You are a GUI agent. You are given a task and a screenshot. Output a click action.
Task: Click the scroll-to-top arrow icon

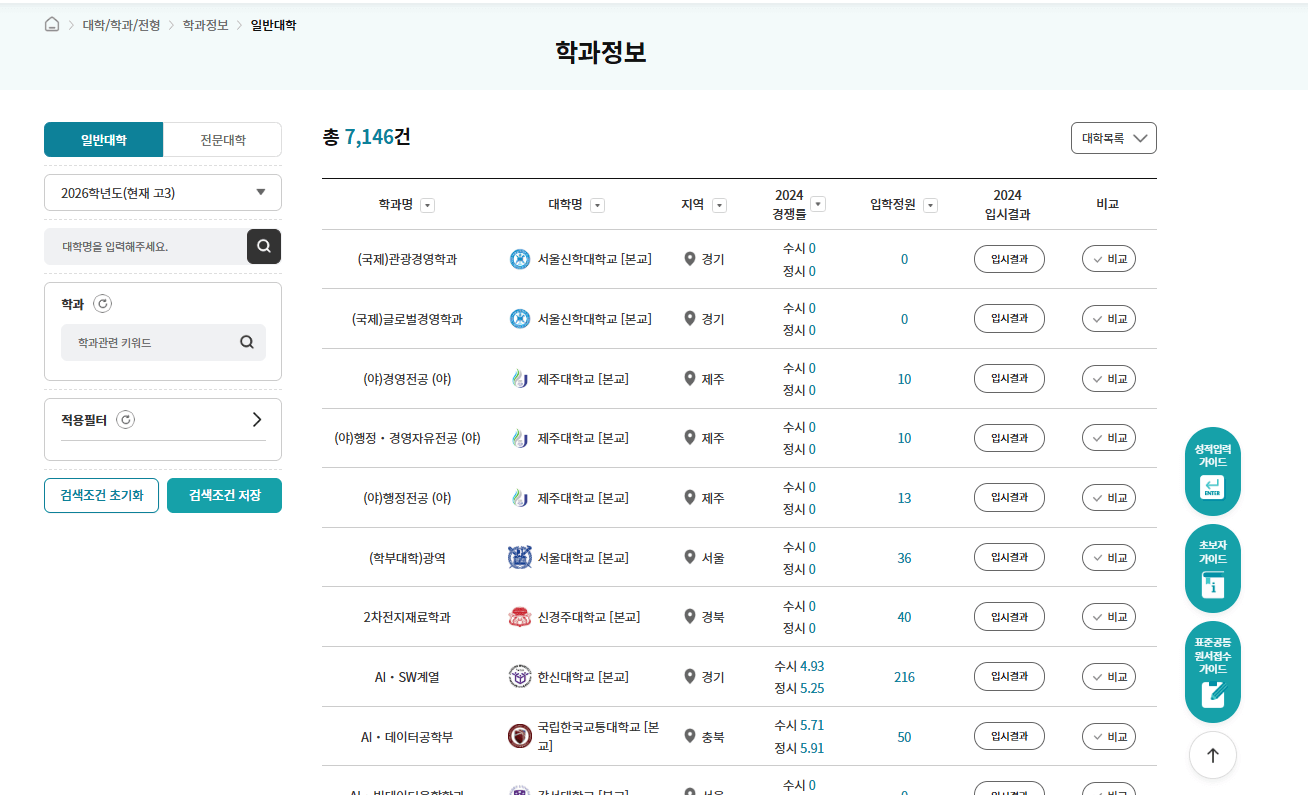pyautogui.click(x=1212, y=755)
